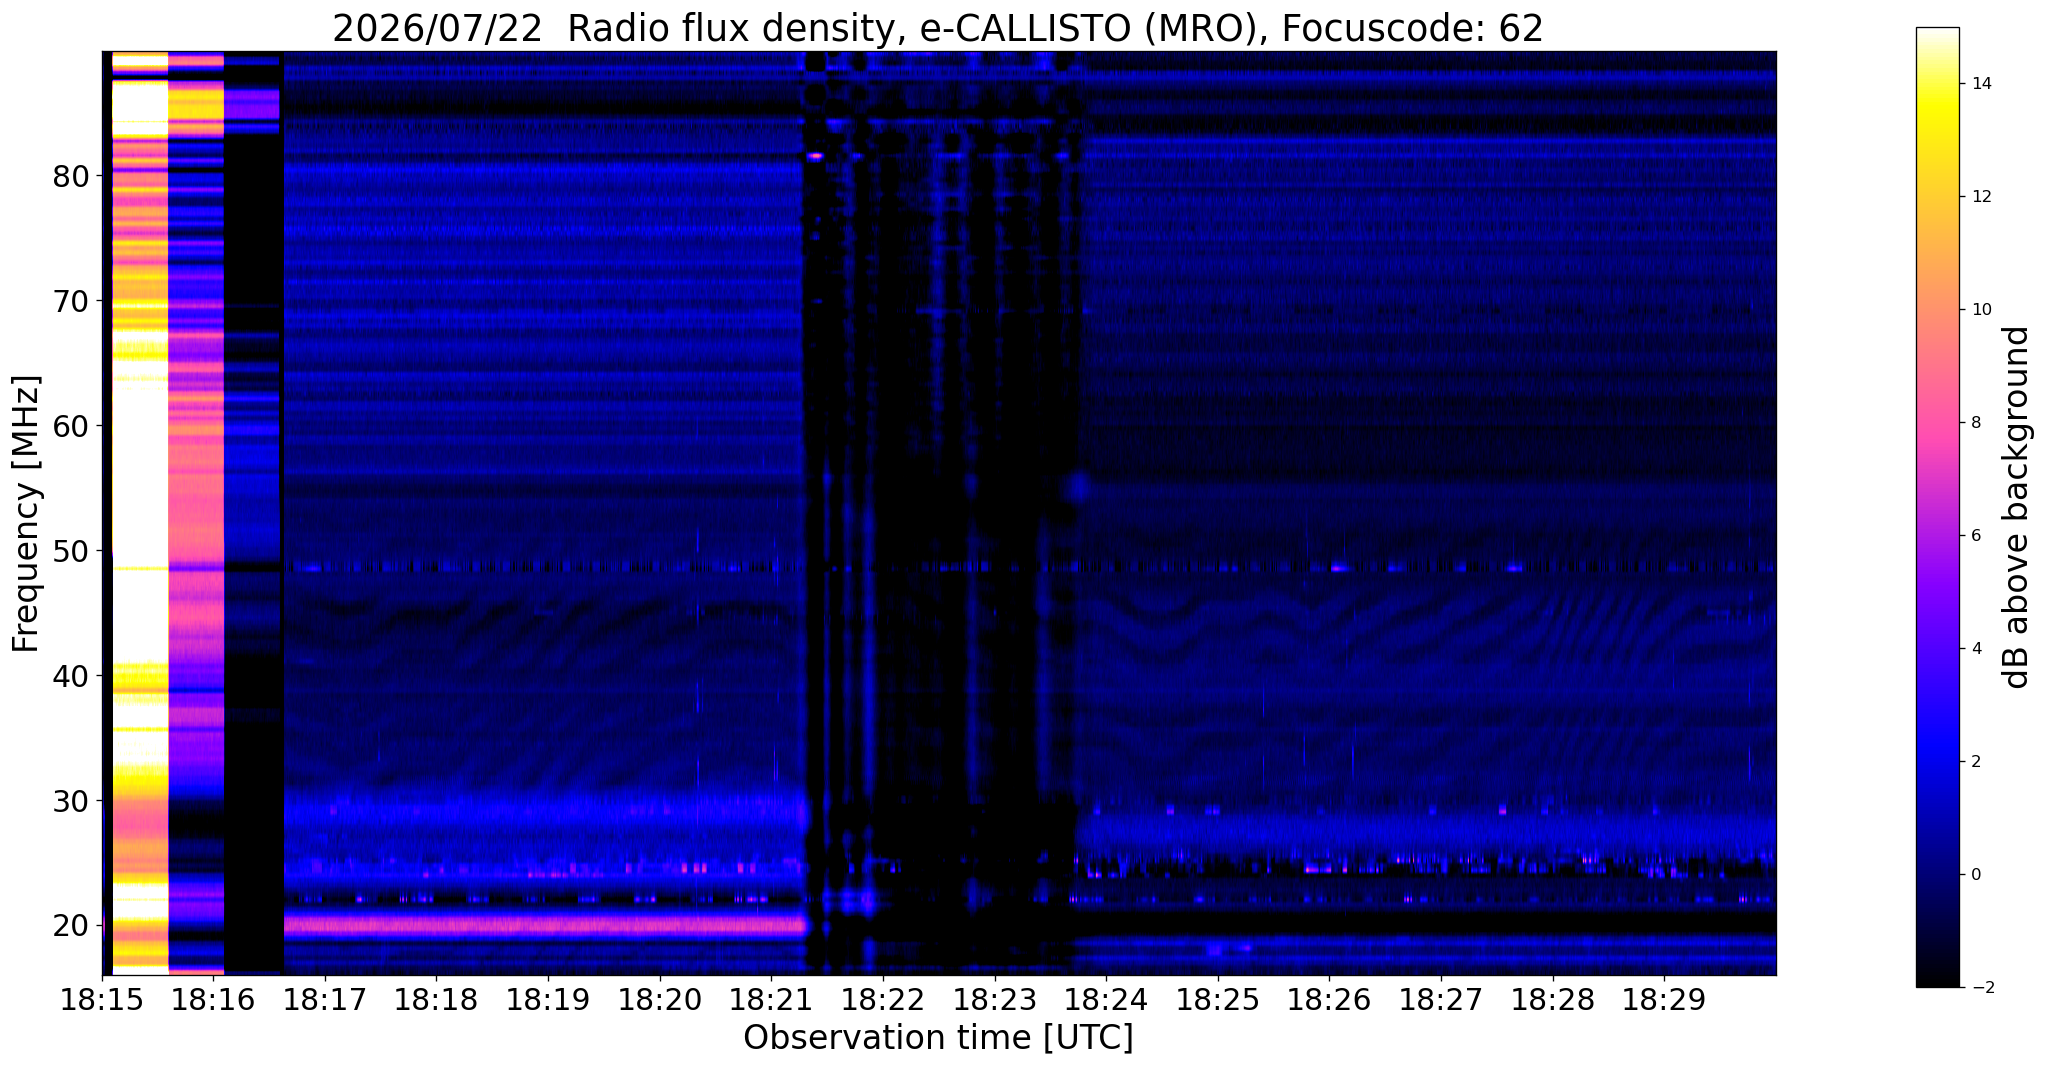Click the Observation time [UTC] axis label

click(938, 1038)
